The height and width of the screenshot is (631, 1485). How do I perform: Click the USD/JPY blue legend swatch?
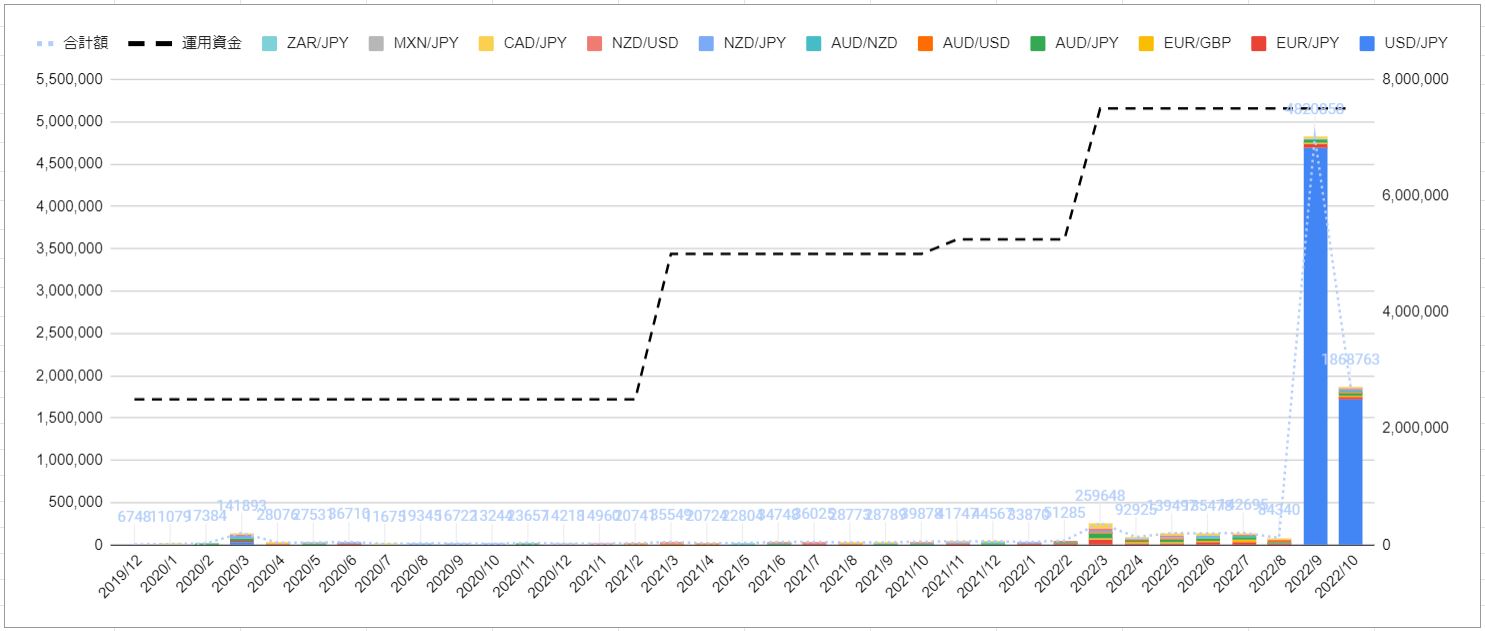click(x=1369, y=43)
